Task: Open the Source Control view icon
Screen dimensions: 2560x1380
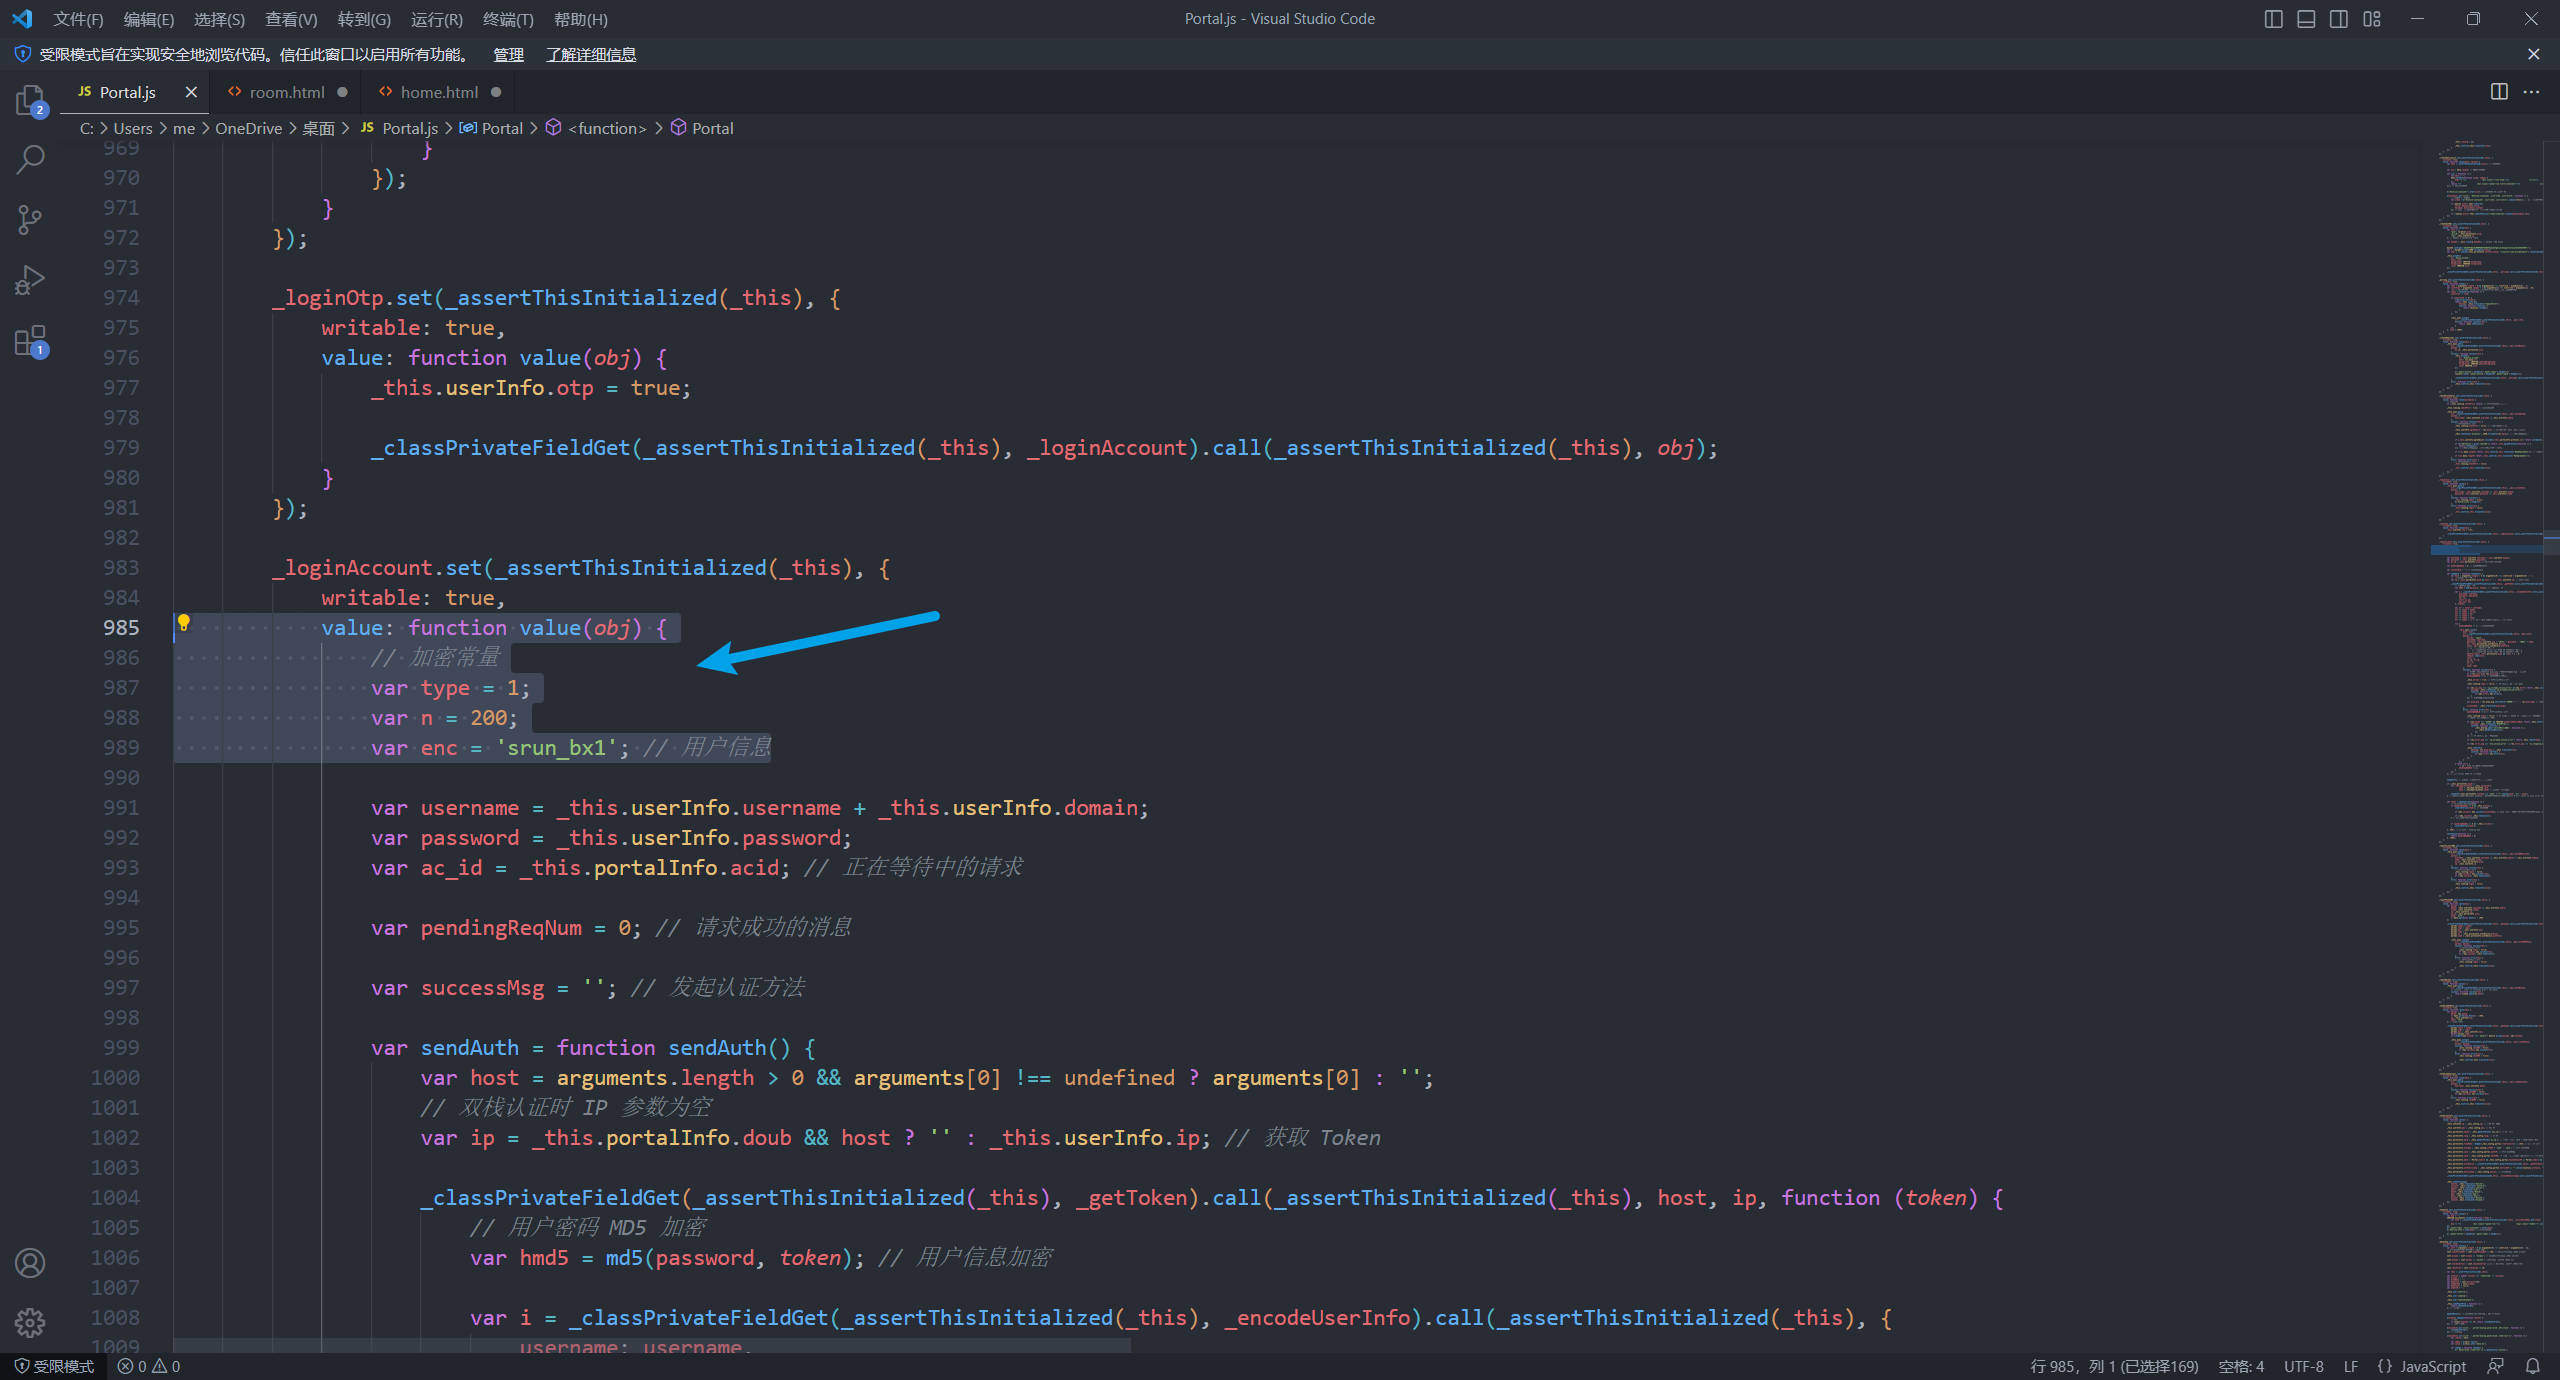Action: pos(30,220)
